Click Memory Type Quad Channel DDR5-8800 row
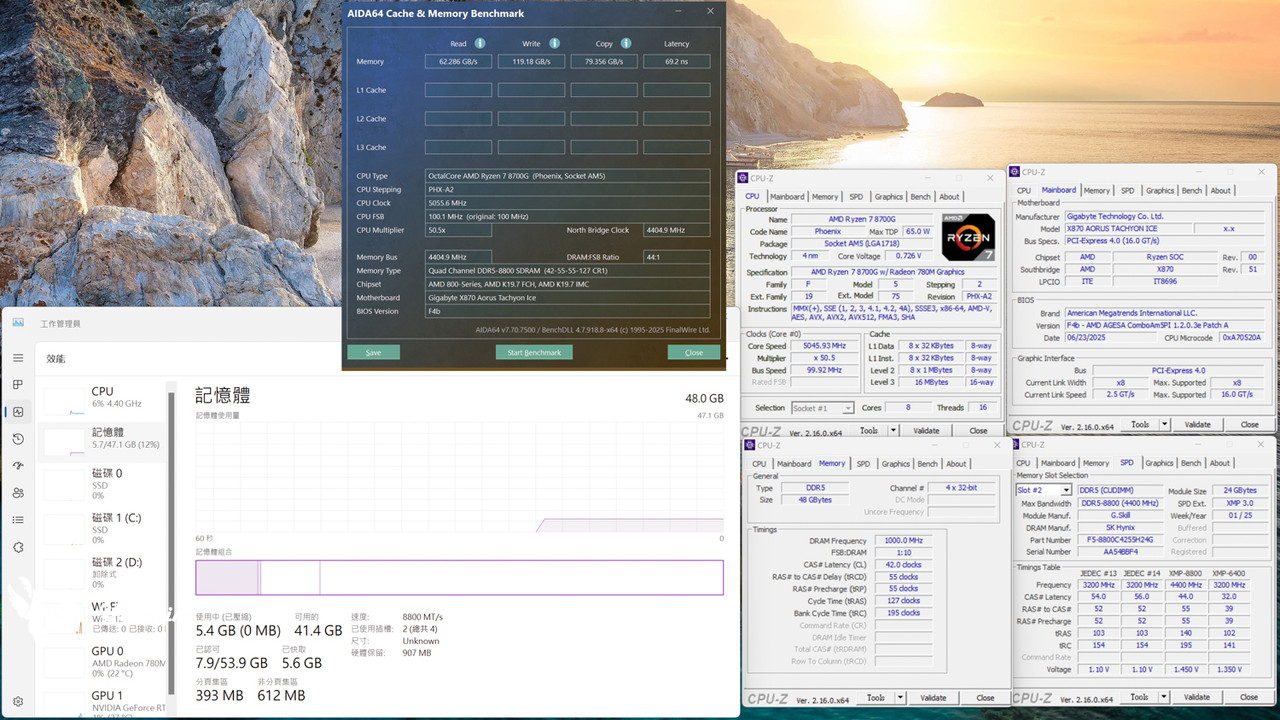The width and height of the screenshot is (1280, 720). pos(568,271)
